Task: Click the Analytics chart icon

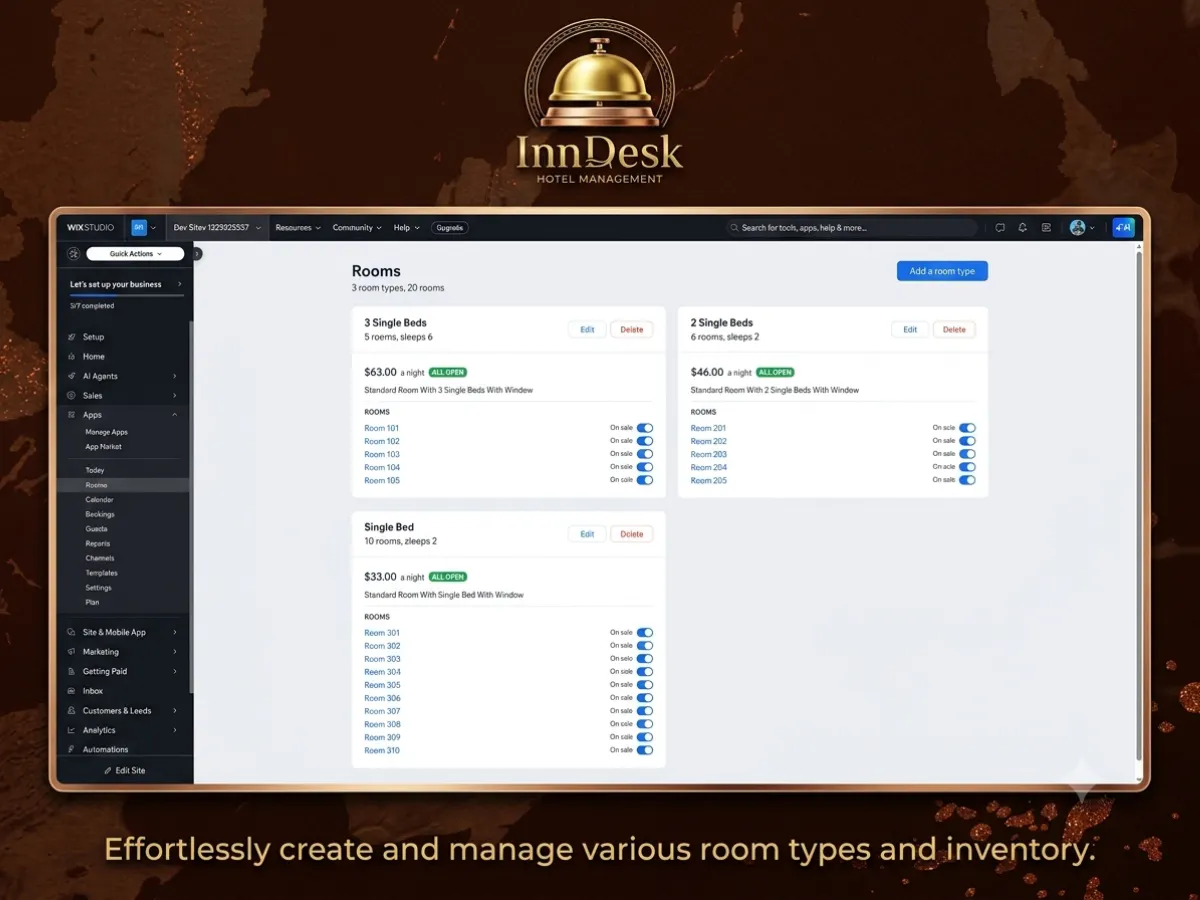Action: click(x=71, y=730)
